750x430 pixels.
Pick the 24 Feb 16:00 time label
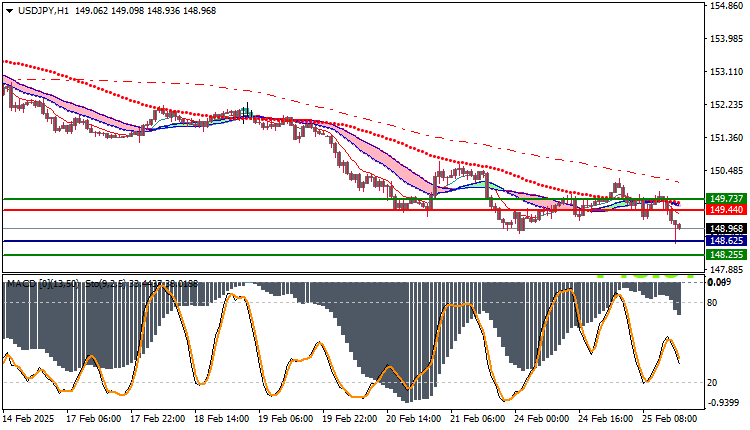pos(607,418)
